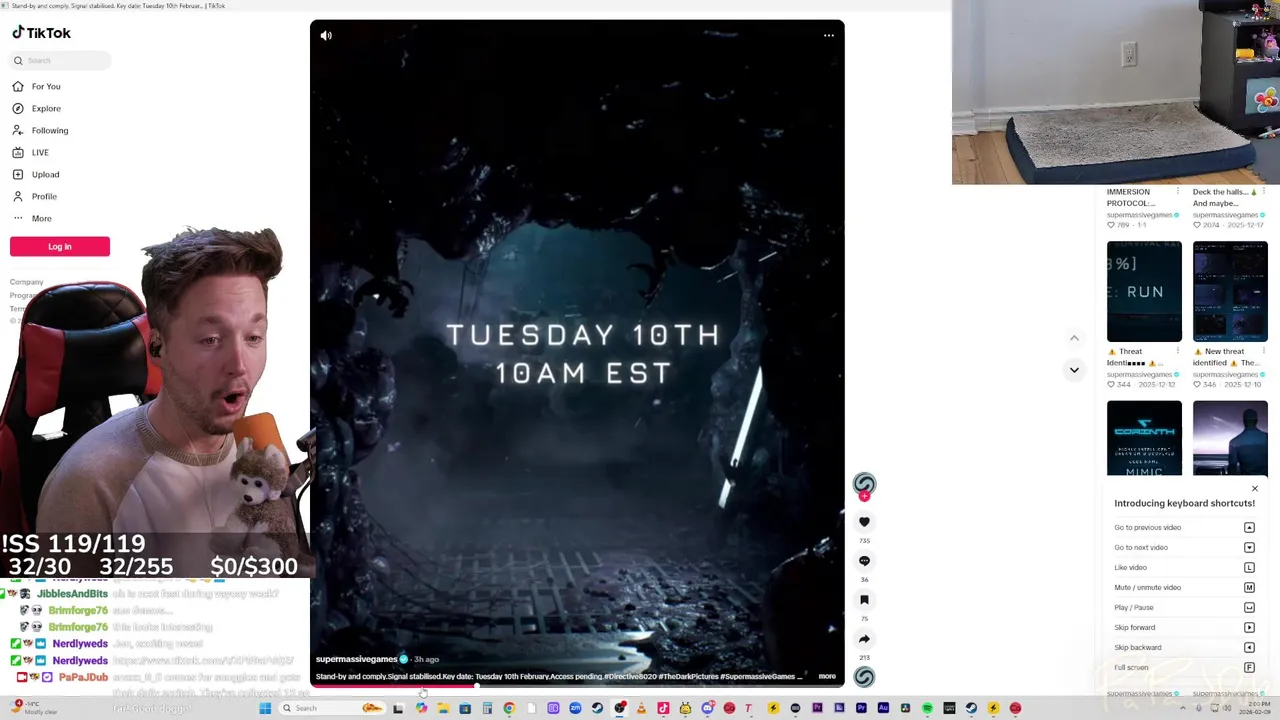This screenshot has height=720, width=1280.
Task: Open the Company footer link
Action: [27, 282]
